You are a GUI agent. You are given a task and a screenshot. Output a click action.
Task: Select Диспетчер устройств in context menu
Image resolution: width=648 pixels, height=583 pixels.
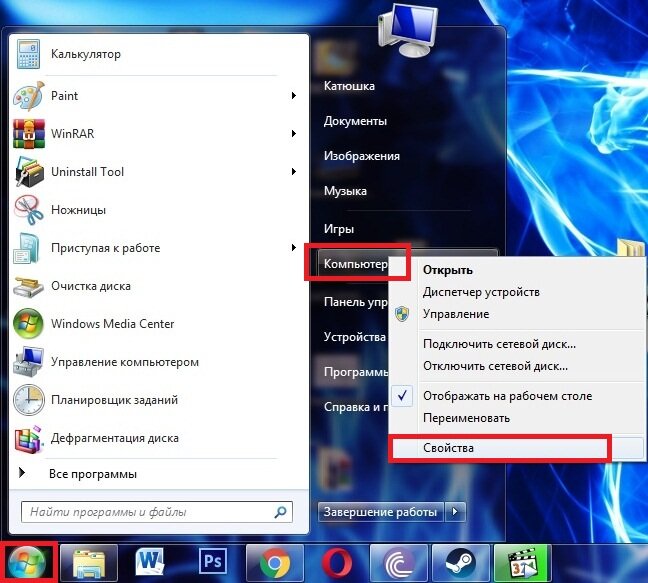481,292
